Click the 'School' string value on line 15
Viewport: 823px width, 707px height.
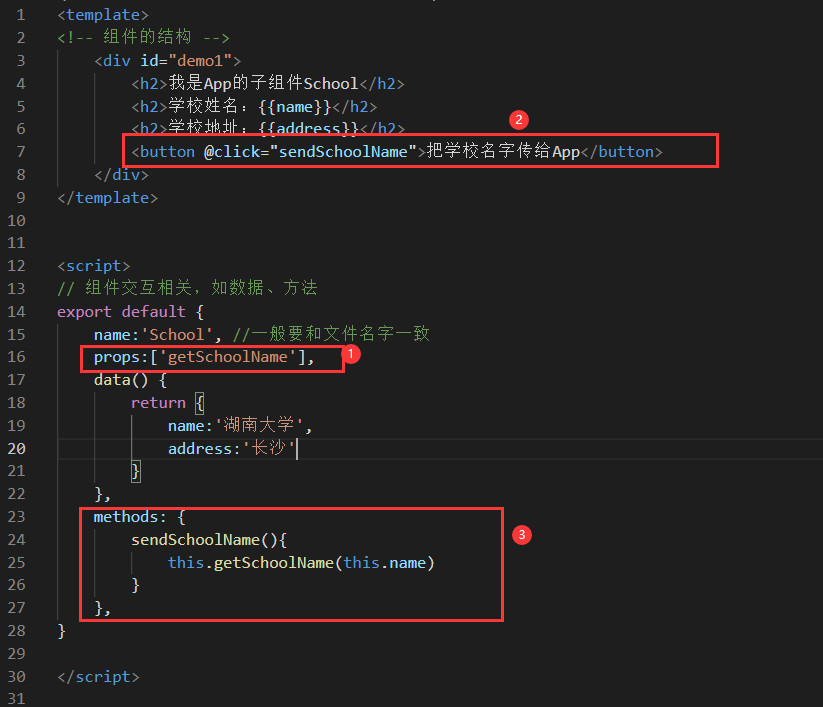[177, 335]
